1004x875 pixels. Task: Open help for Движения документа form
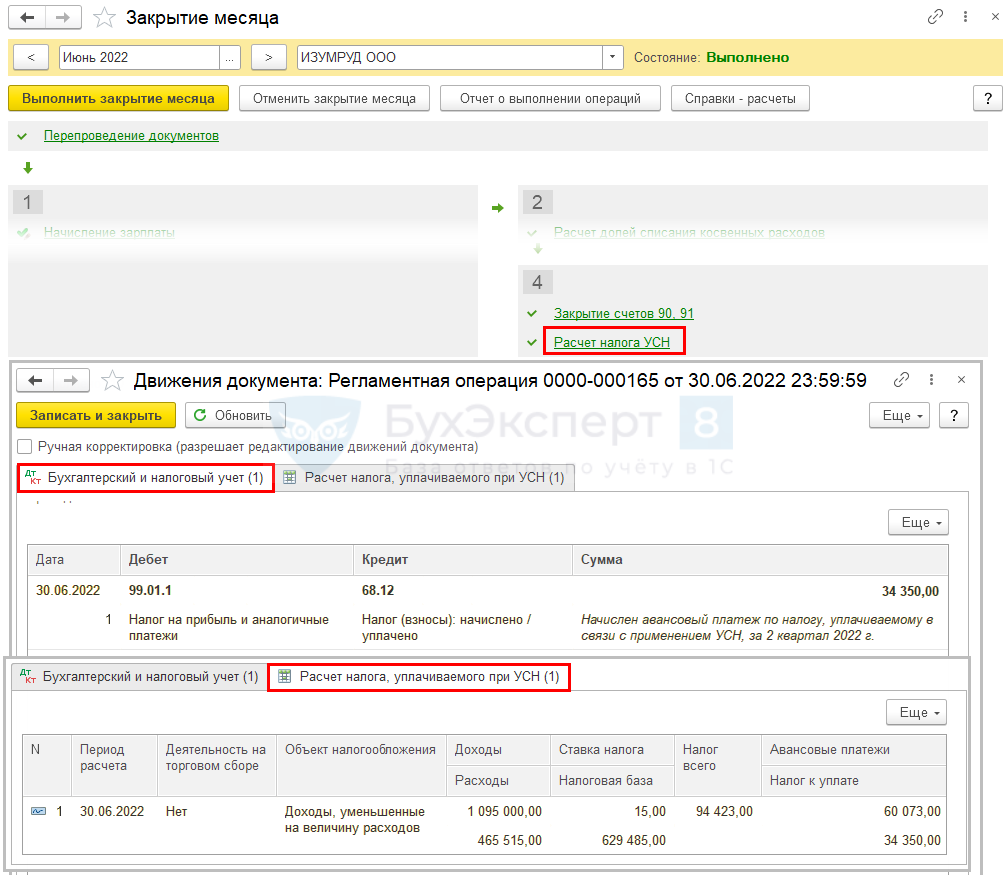click(x=954, y=415)
